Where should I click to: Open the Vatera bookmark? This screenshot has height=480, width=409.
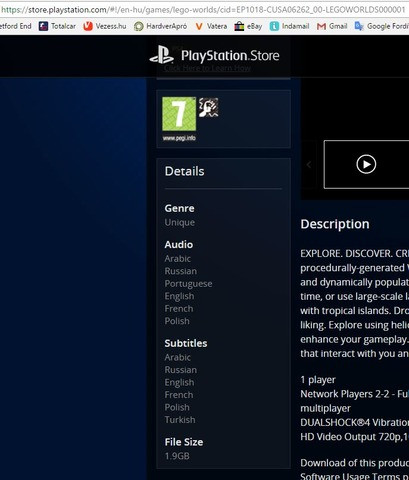pyautogui.click(x=211, y=26)
